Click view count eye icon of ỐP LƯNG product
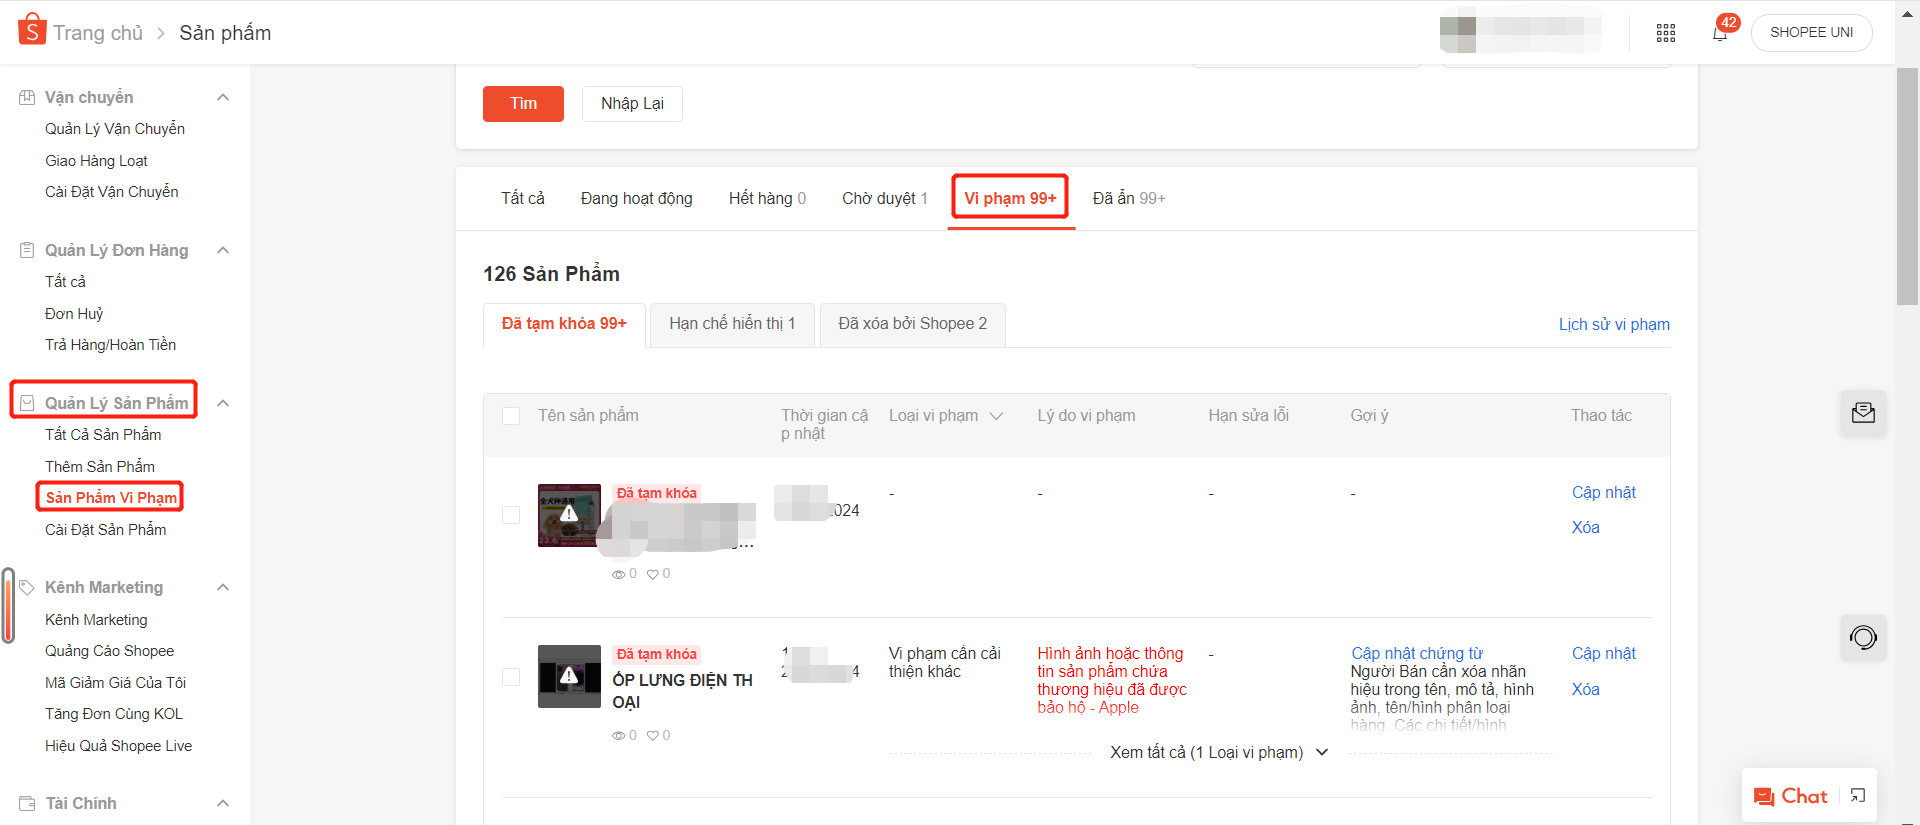This screenshot has width=1920, height=825. point(618,736)
